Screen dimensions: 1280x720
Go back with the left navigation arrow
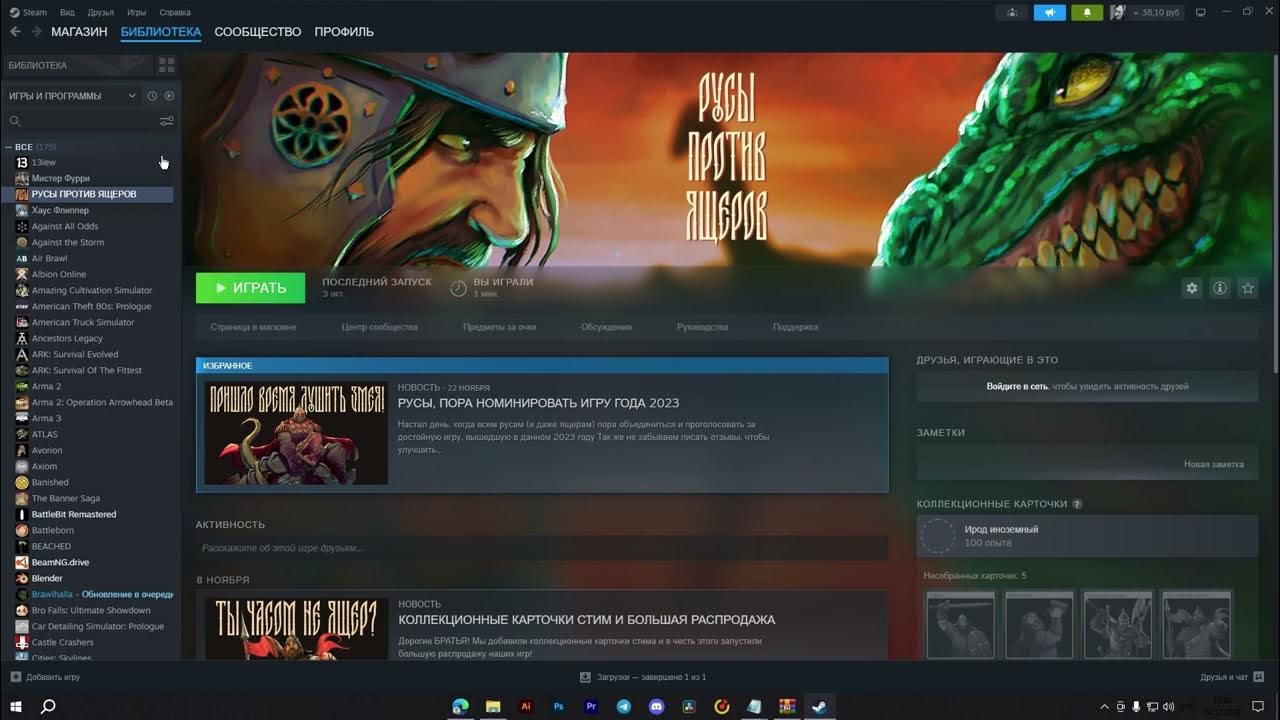[x=15, y=32]
